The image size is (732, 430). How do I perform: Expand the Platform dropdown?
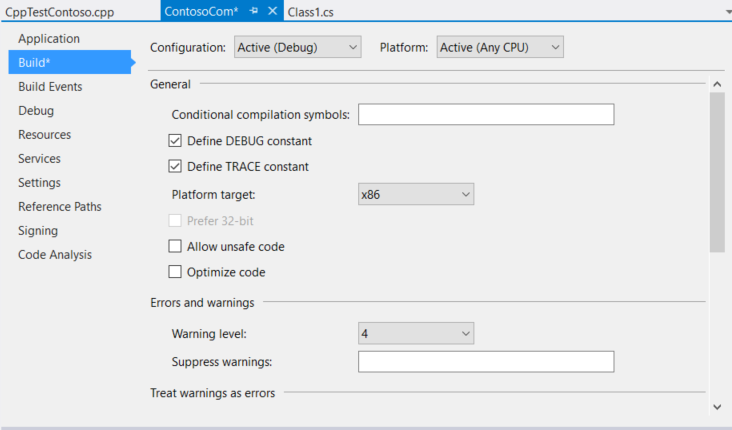pos(500,47)
